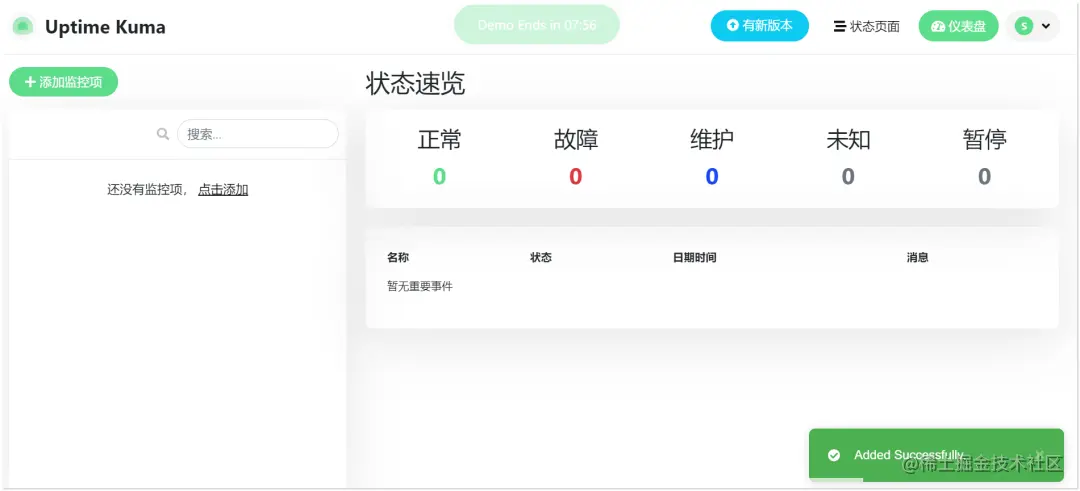Click the 名称 column header
The height and width of the screenshot is (491, 1080).
pyautogui.click(x=398, y=258)
